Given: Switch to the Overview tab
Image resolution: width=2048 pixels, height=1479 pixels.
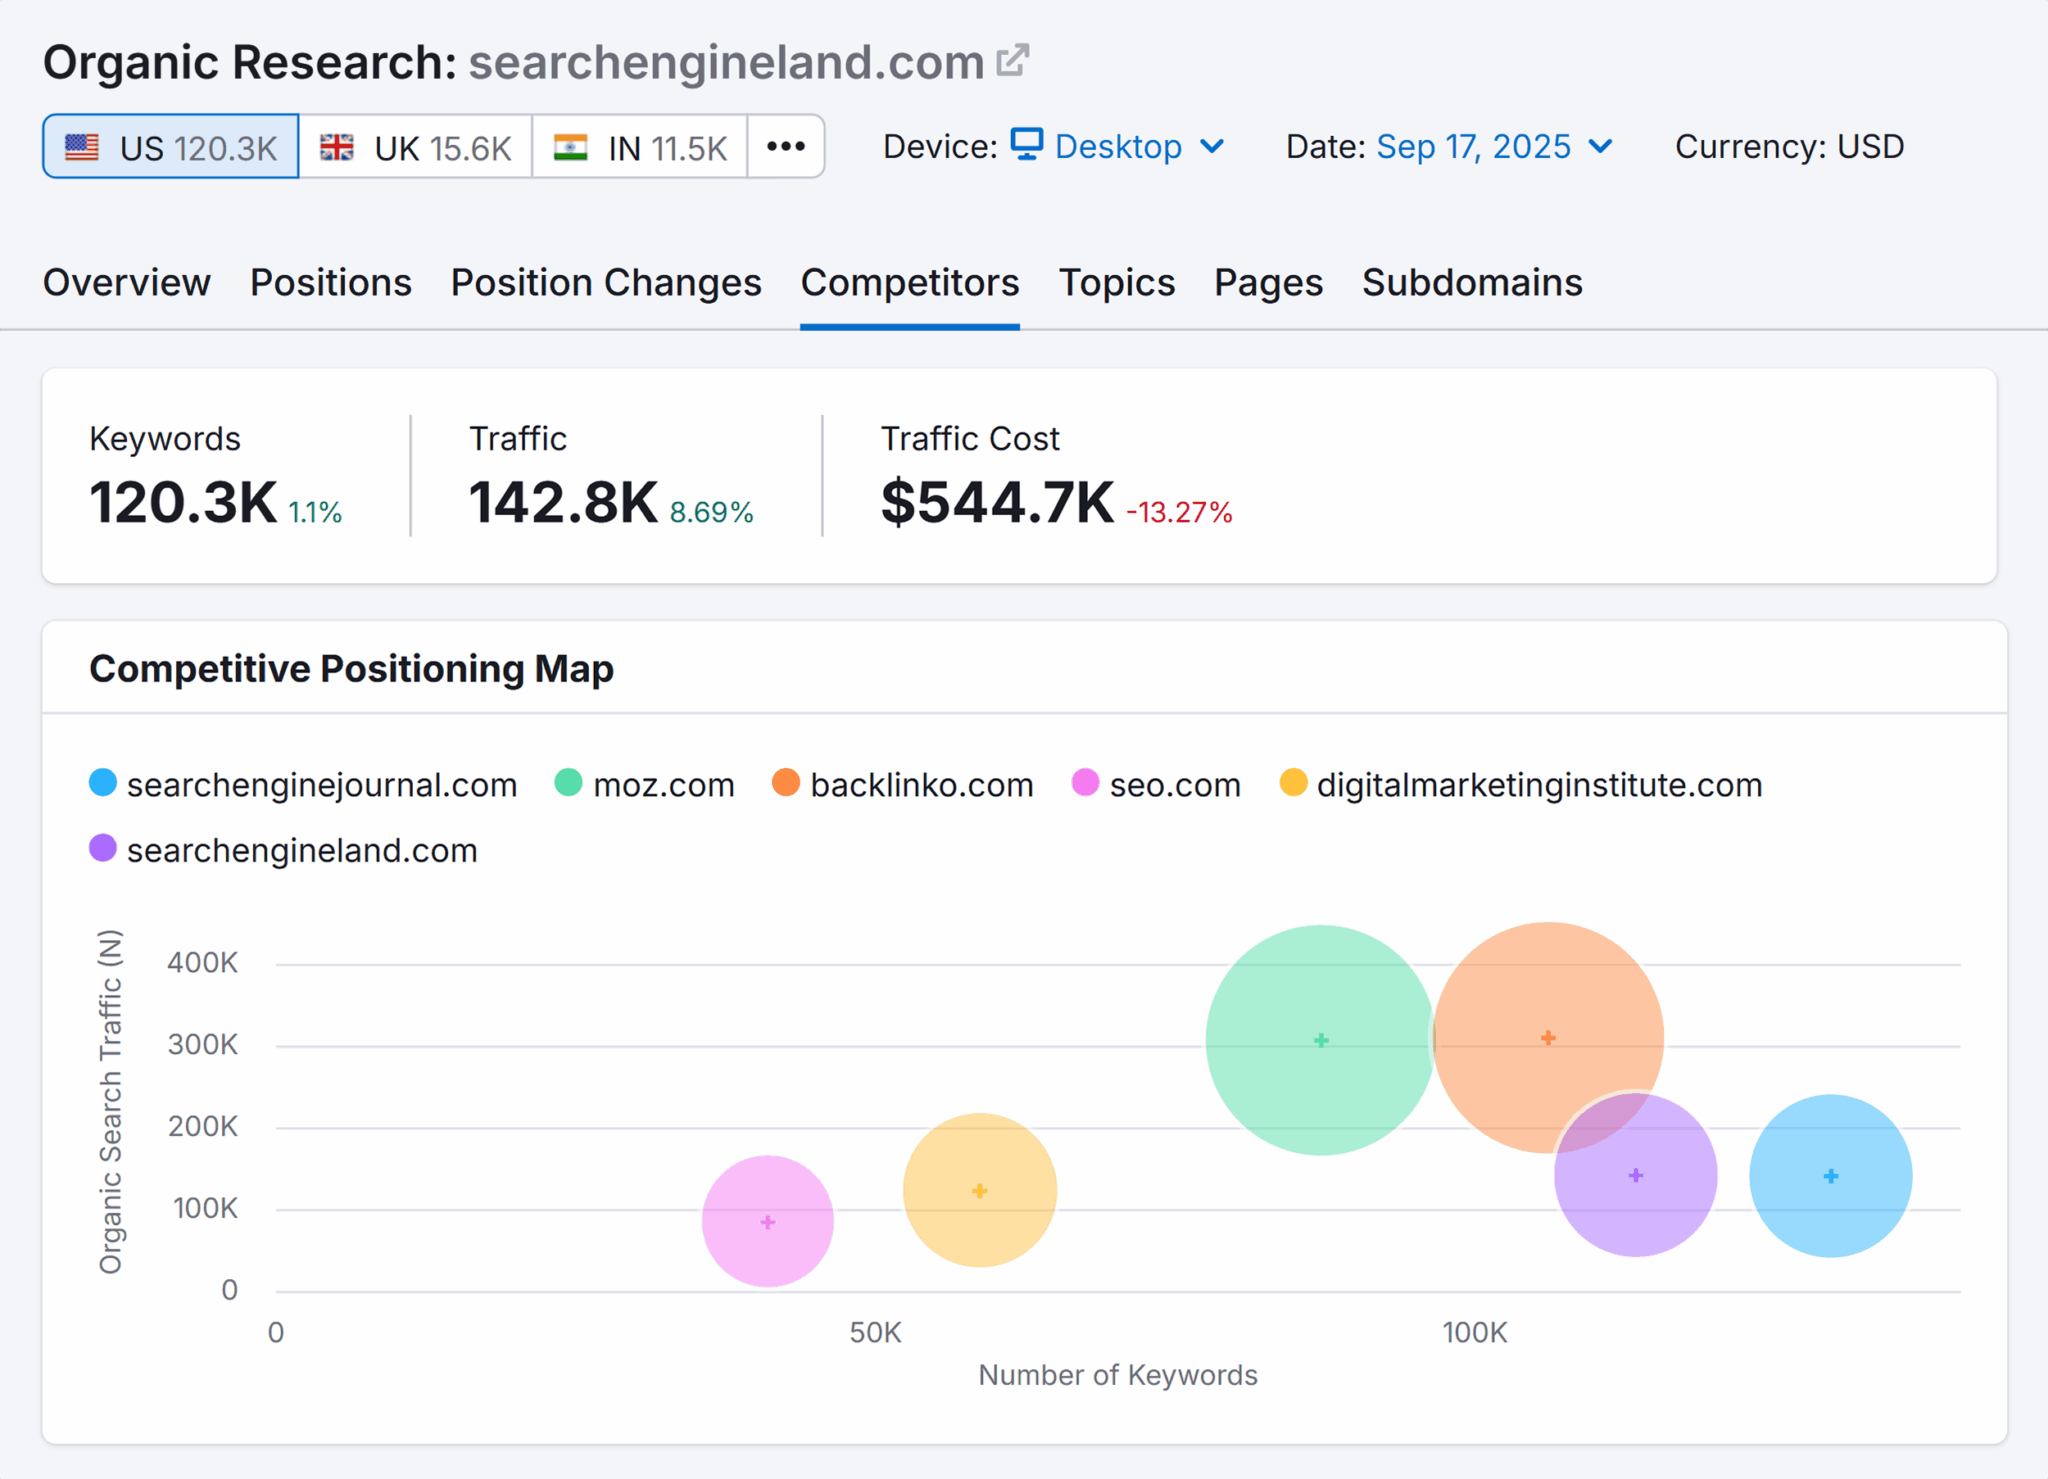Looking at the screenshot, I should 127,283.
